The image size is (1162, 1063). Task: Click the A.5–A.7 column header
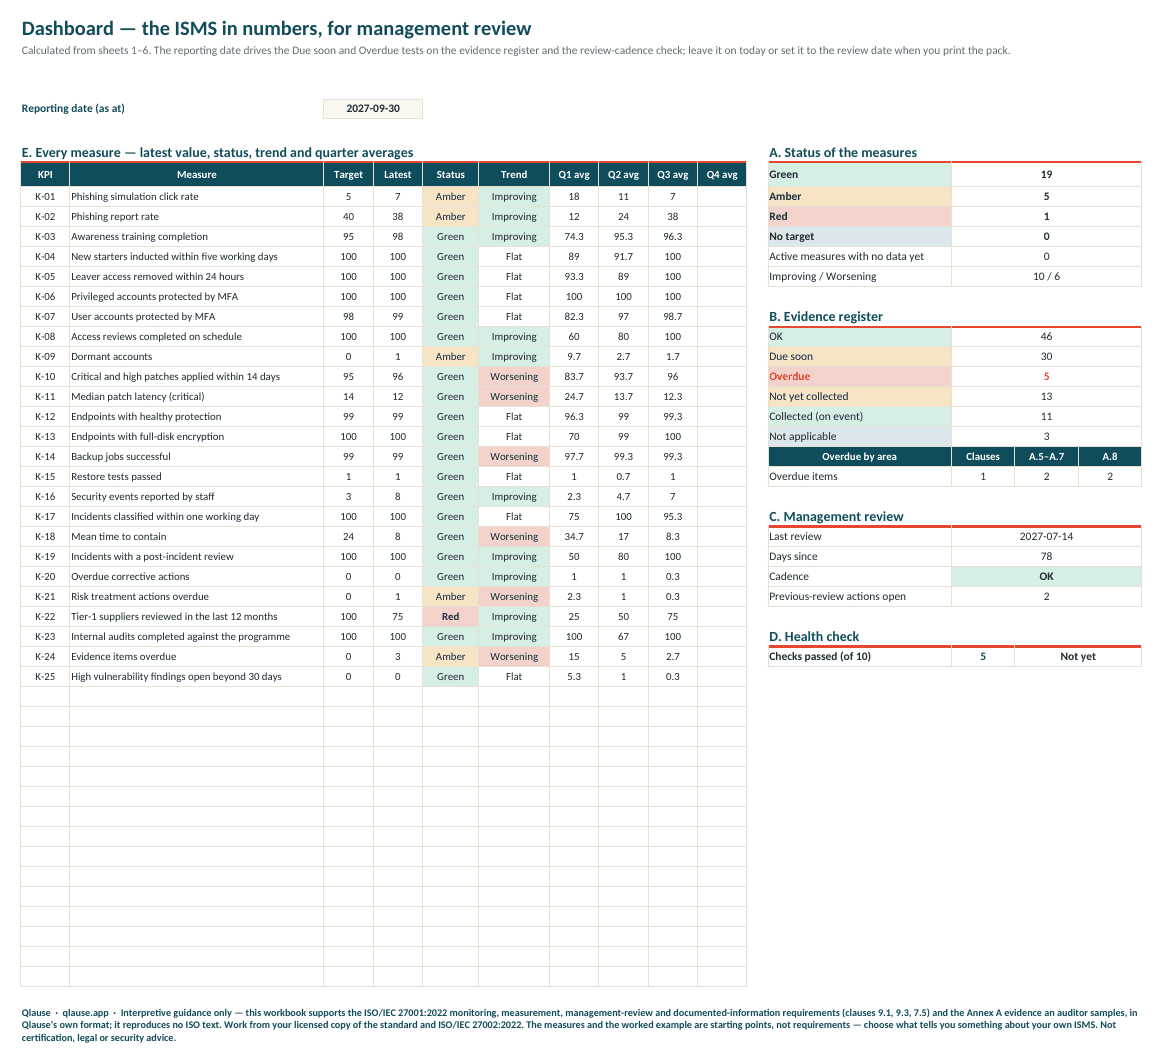(1046, 457)
